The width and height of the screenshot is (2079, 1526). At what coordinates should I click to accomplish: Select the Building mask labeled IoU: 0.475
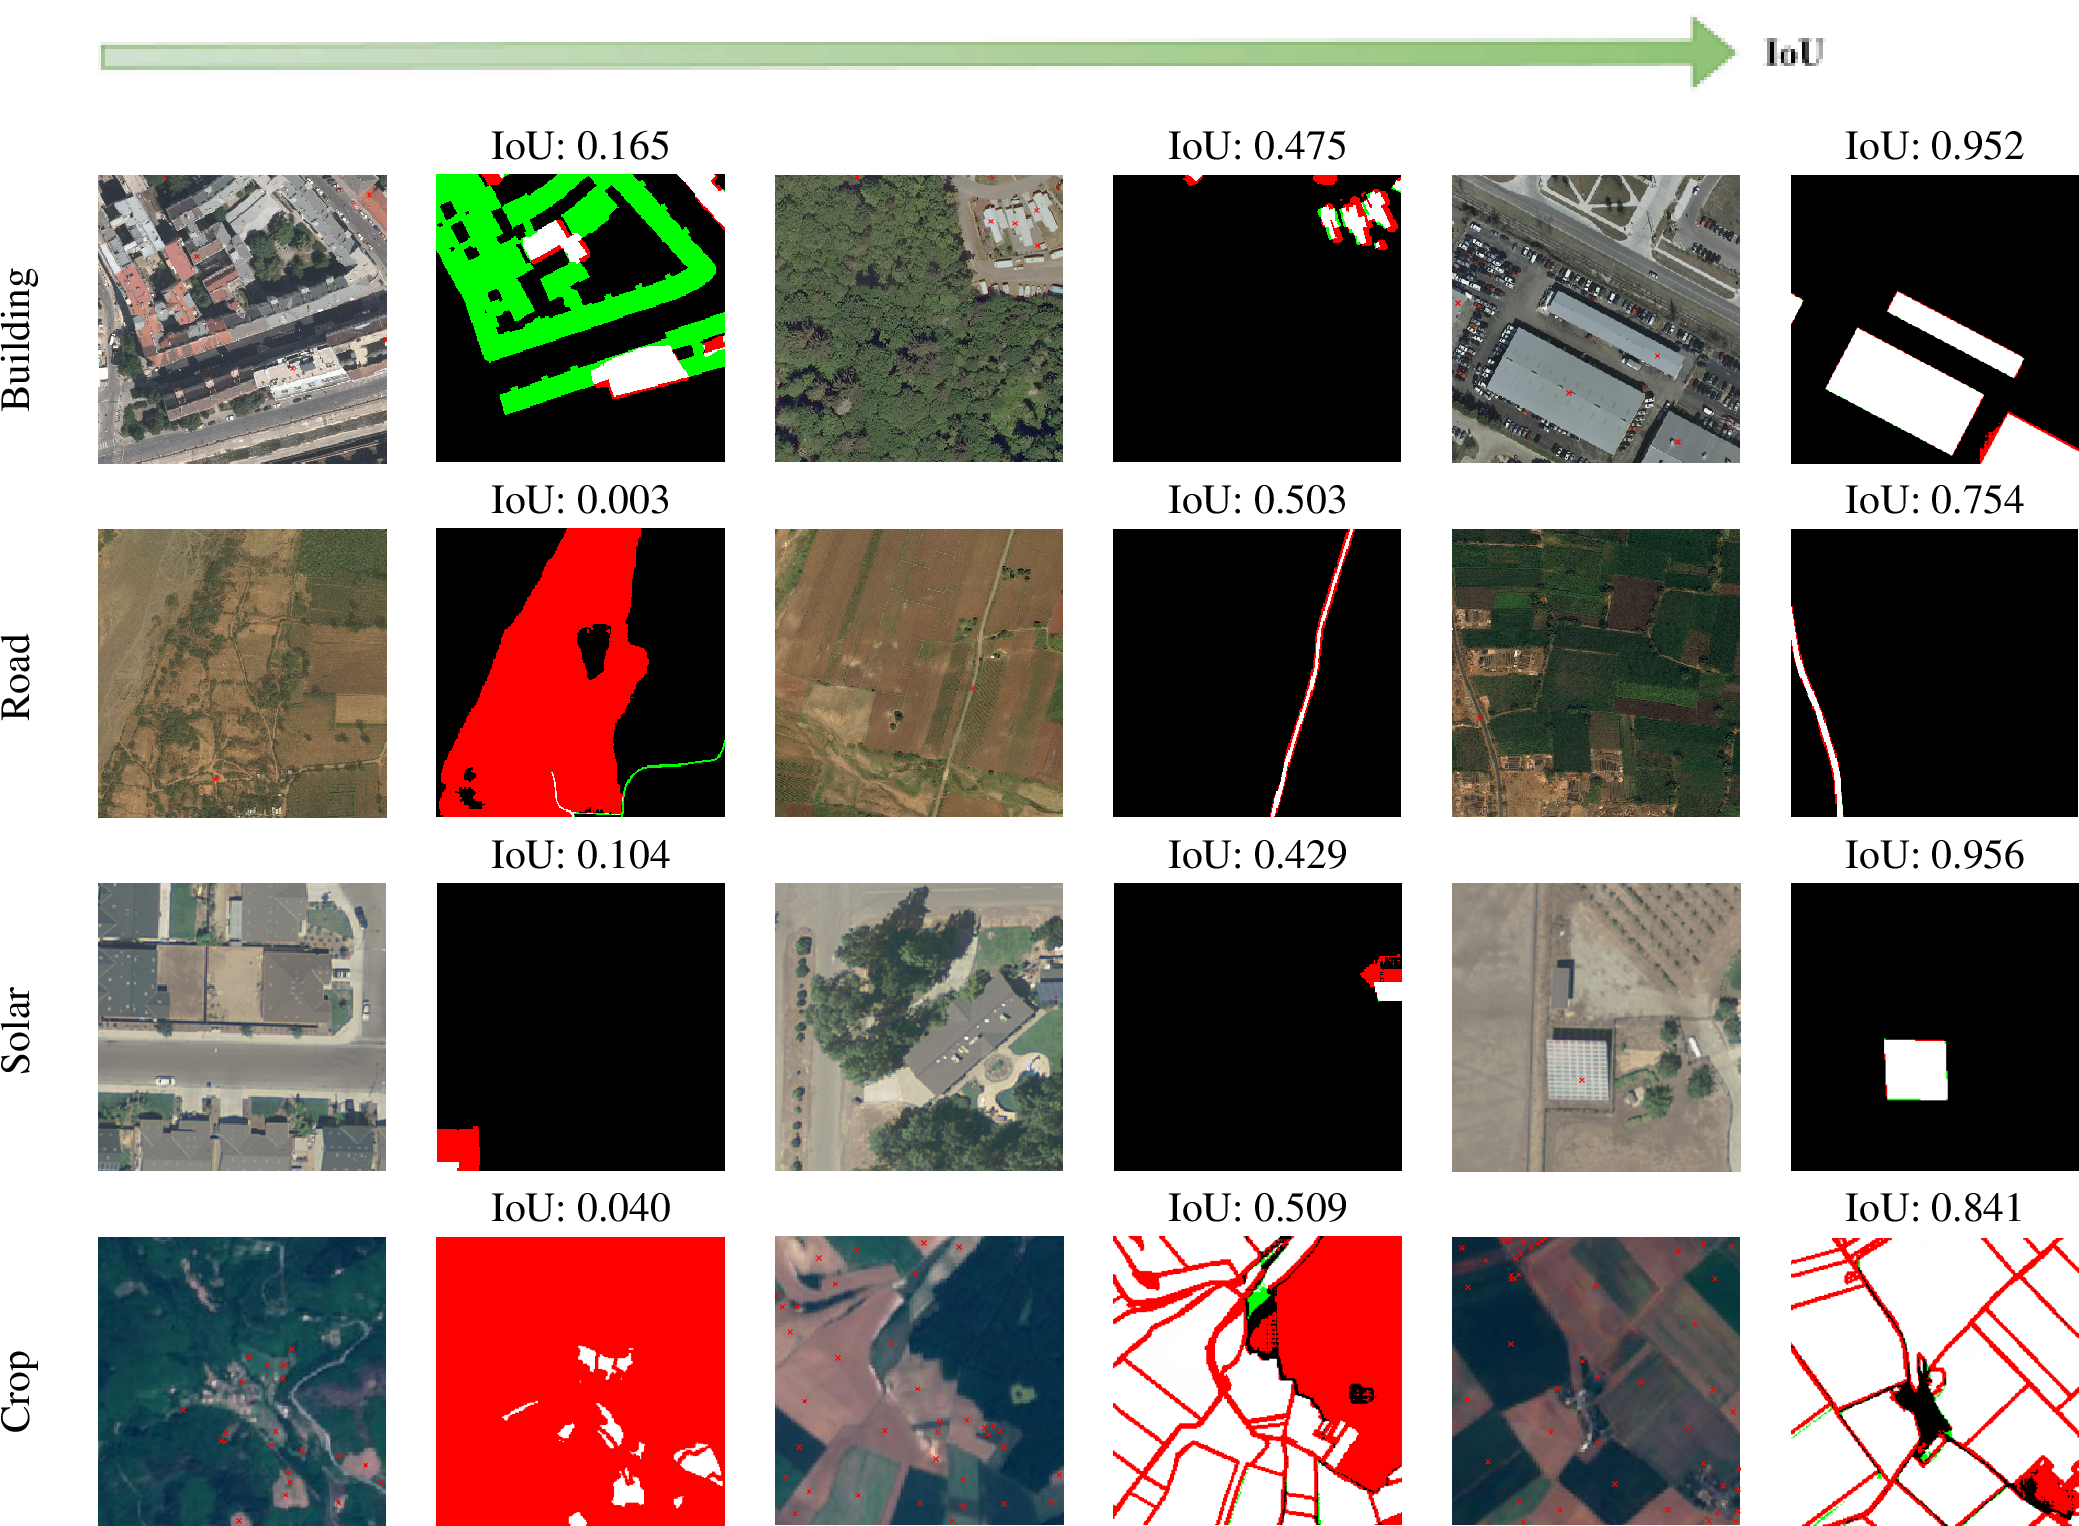pos(1257,319)
